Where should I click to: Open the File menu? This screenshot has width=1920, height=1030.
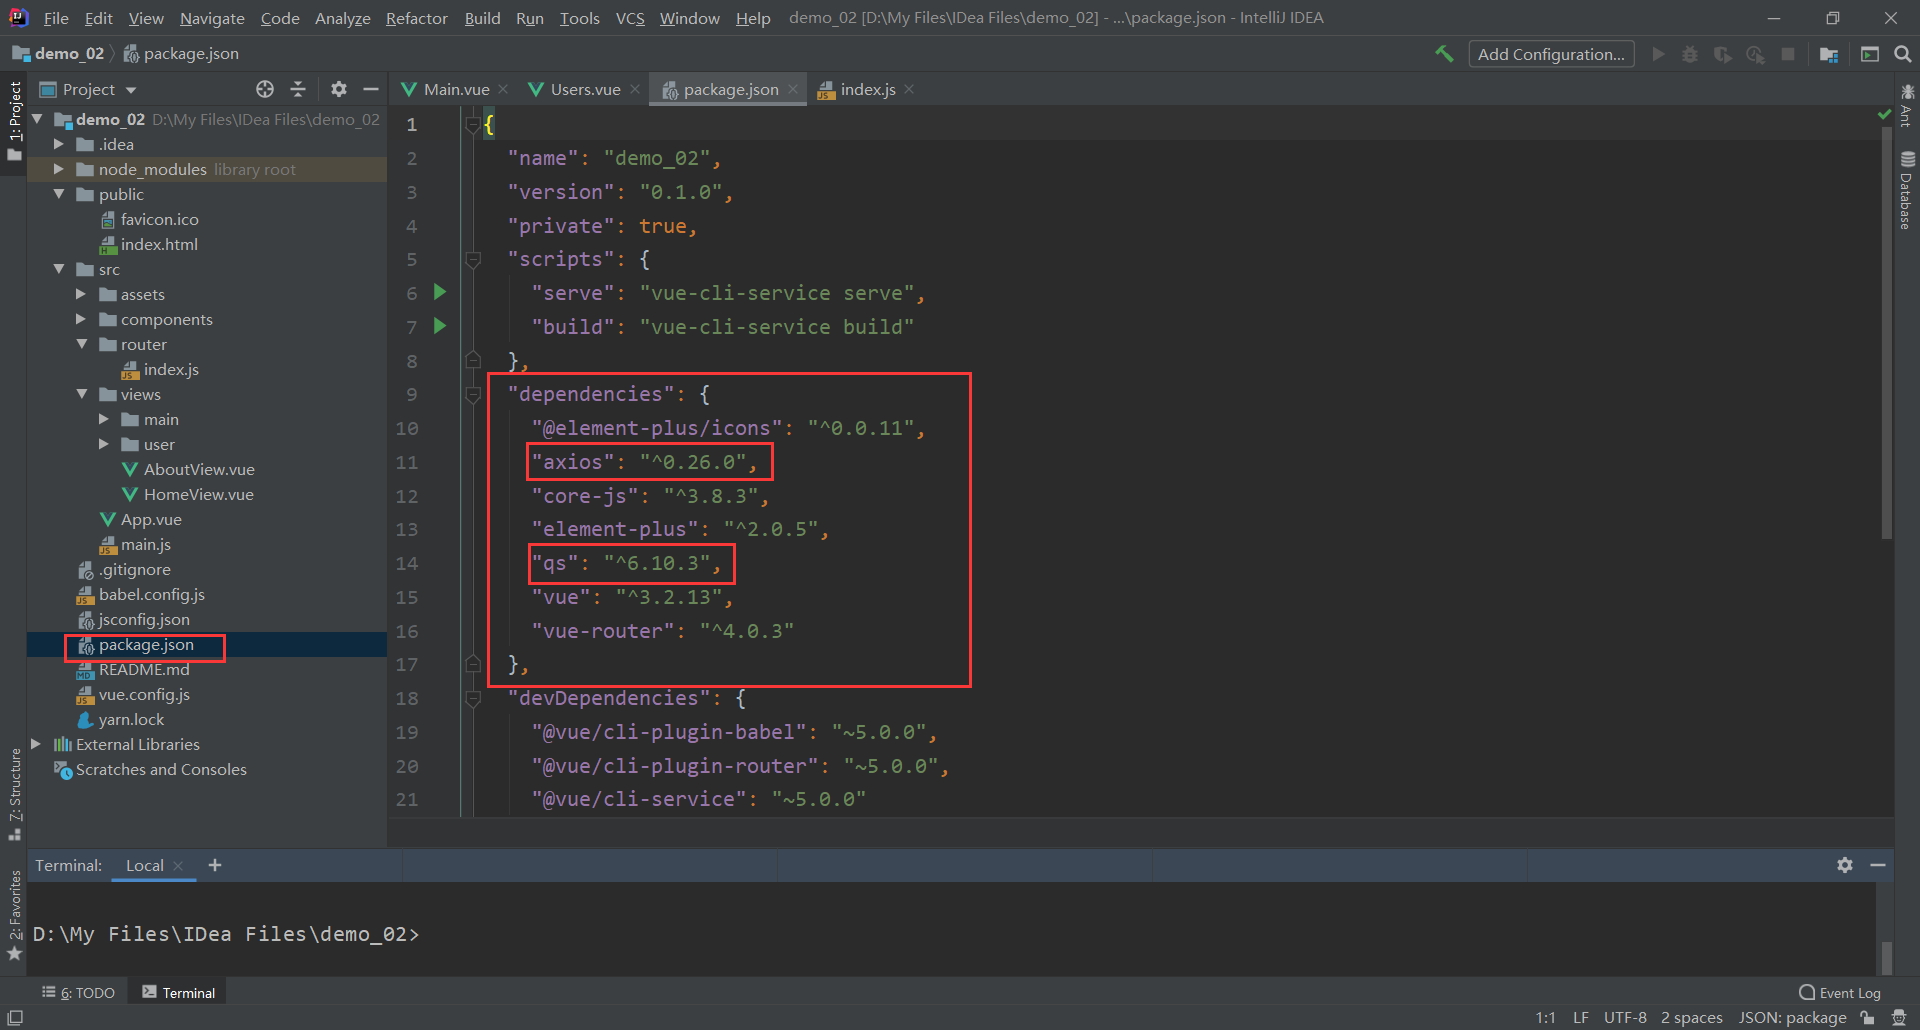coord(56,18)
